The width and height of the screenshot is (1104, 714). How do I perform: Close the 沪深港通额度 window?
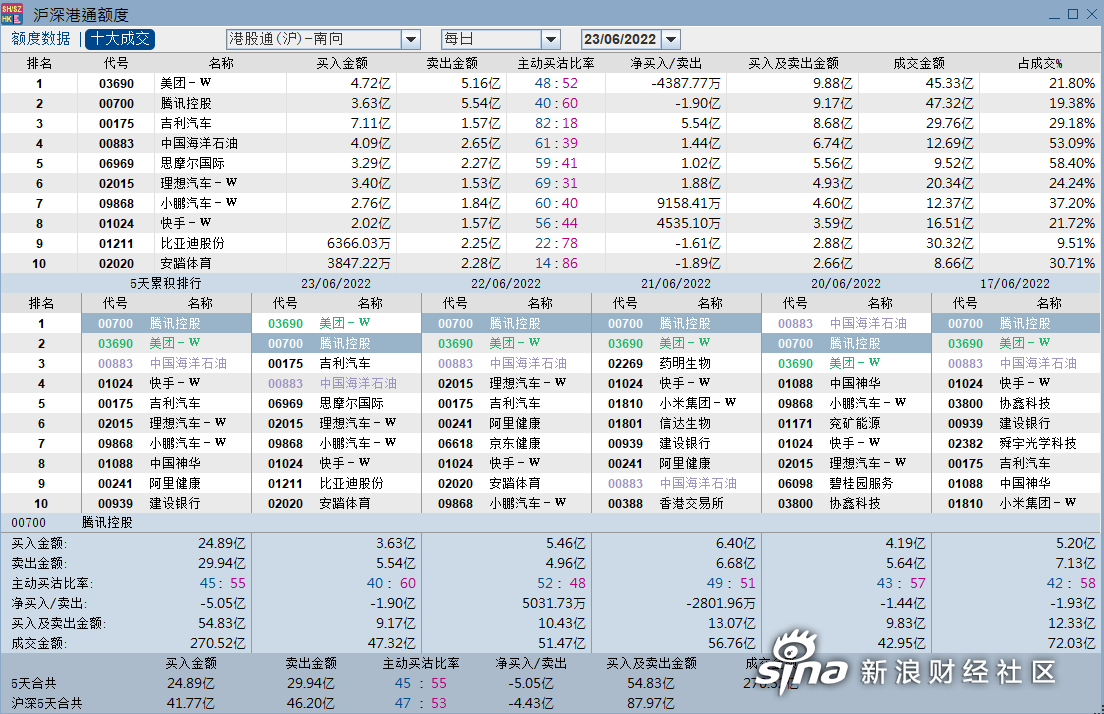click(1092, 14)
